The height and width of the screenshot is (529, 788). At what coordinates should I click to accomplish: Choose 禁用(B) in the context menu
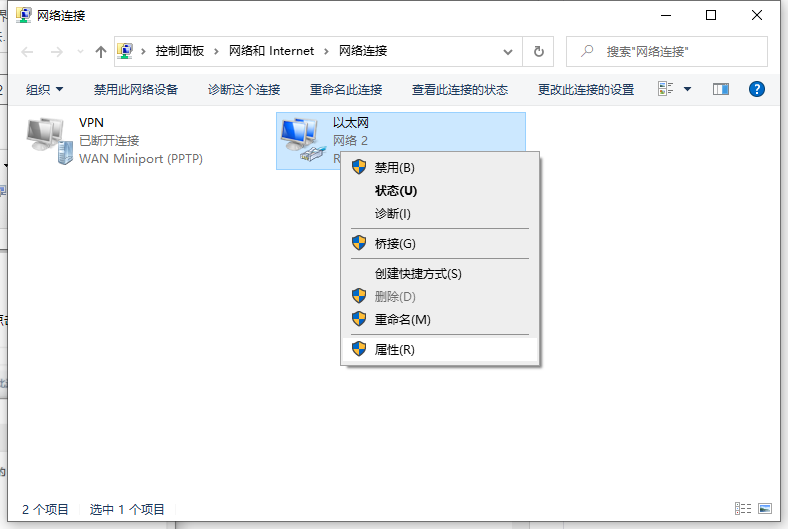394,167
